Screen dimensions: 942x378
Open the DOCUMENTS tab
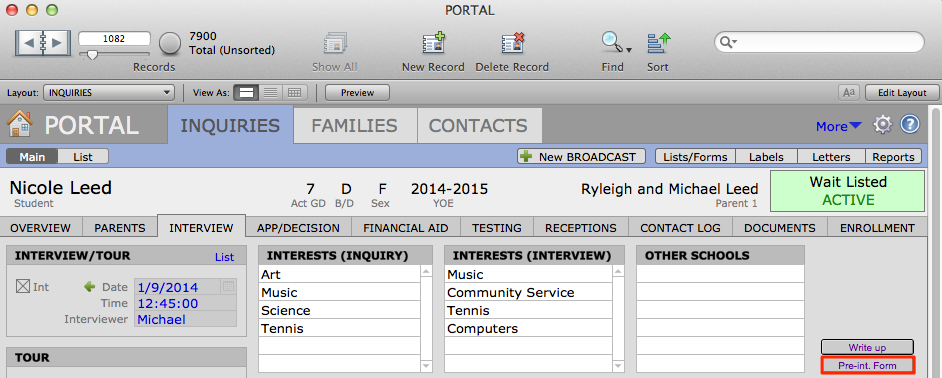tap(780, 228)
